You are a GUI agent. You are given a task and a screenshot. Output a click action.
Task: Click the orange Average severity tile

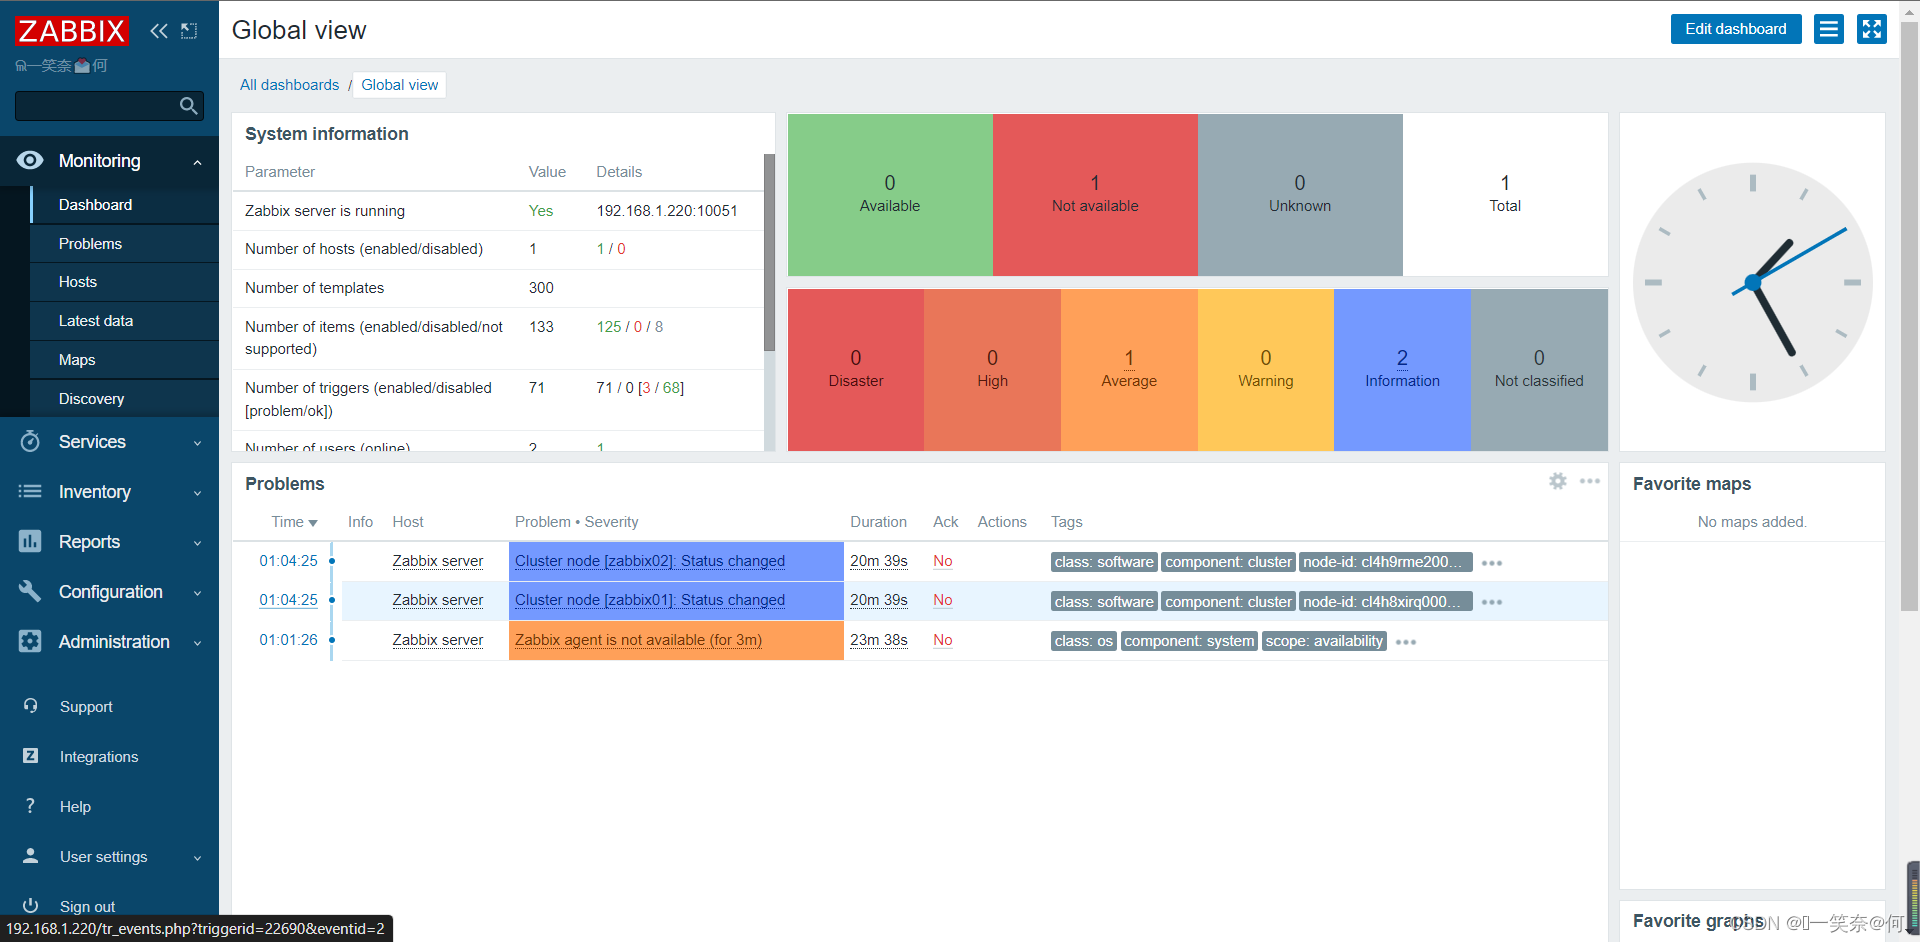[x=1129, y=370]
